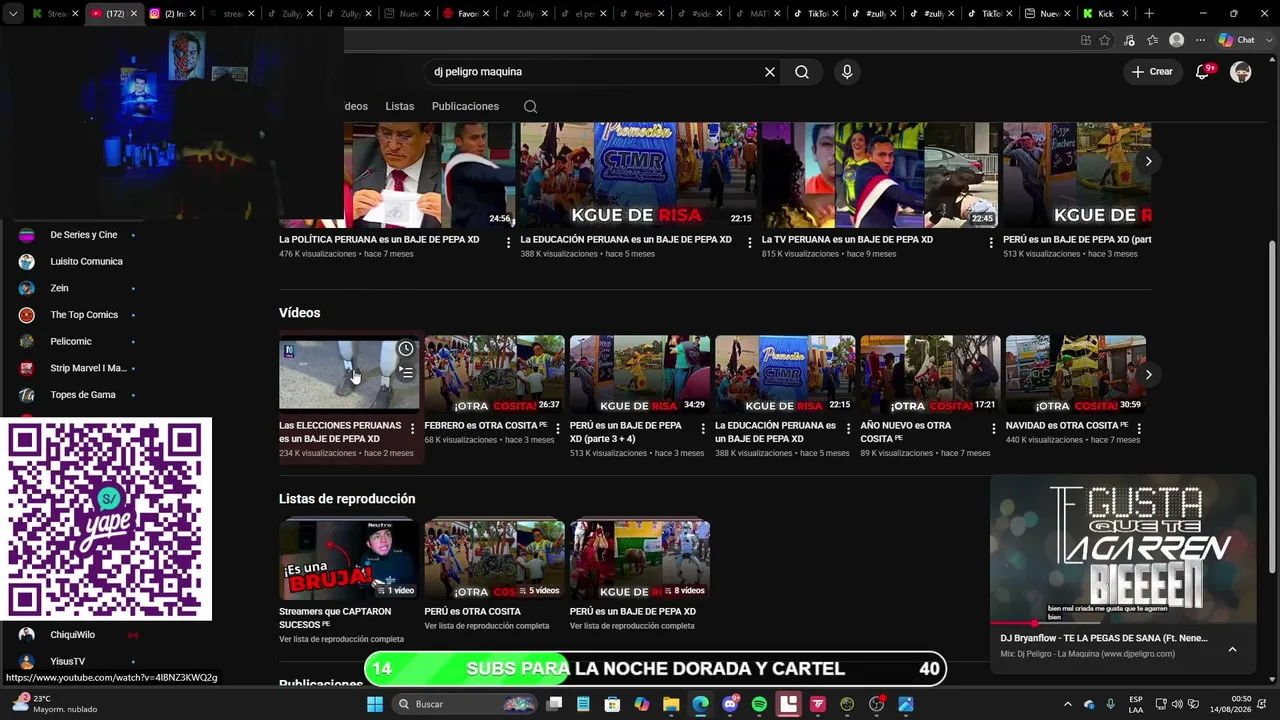Select the Publicaciones channel tab

[x=465, y=106]
